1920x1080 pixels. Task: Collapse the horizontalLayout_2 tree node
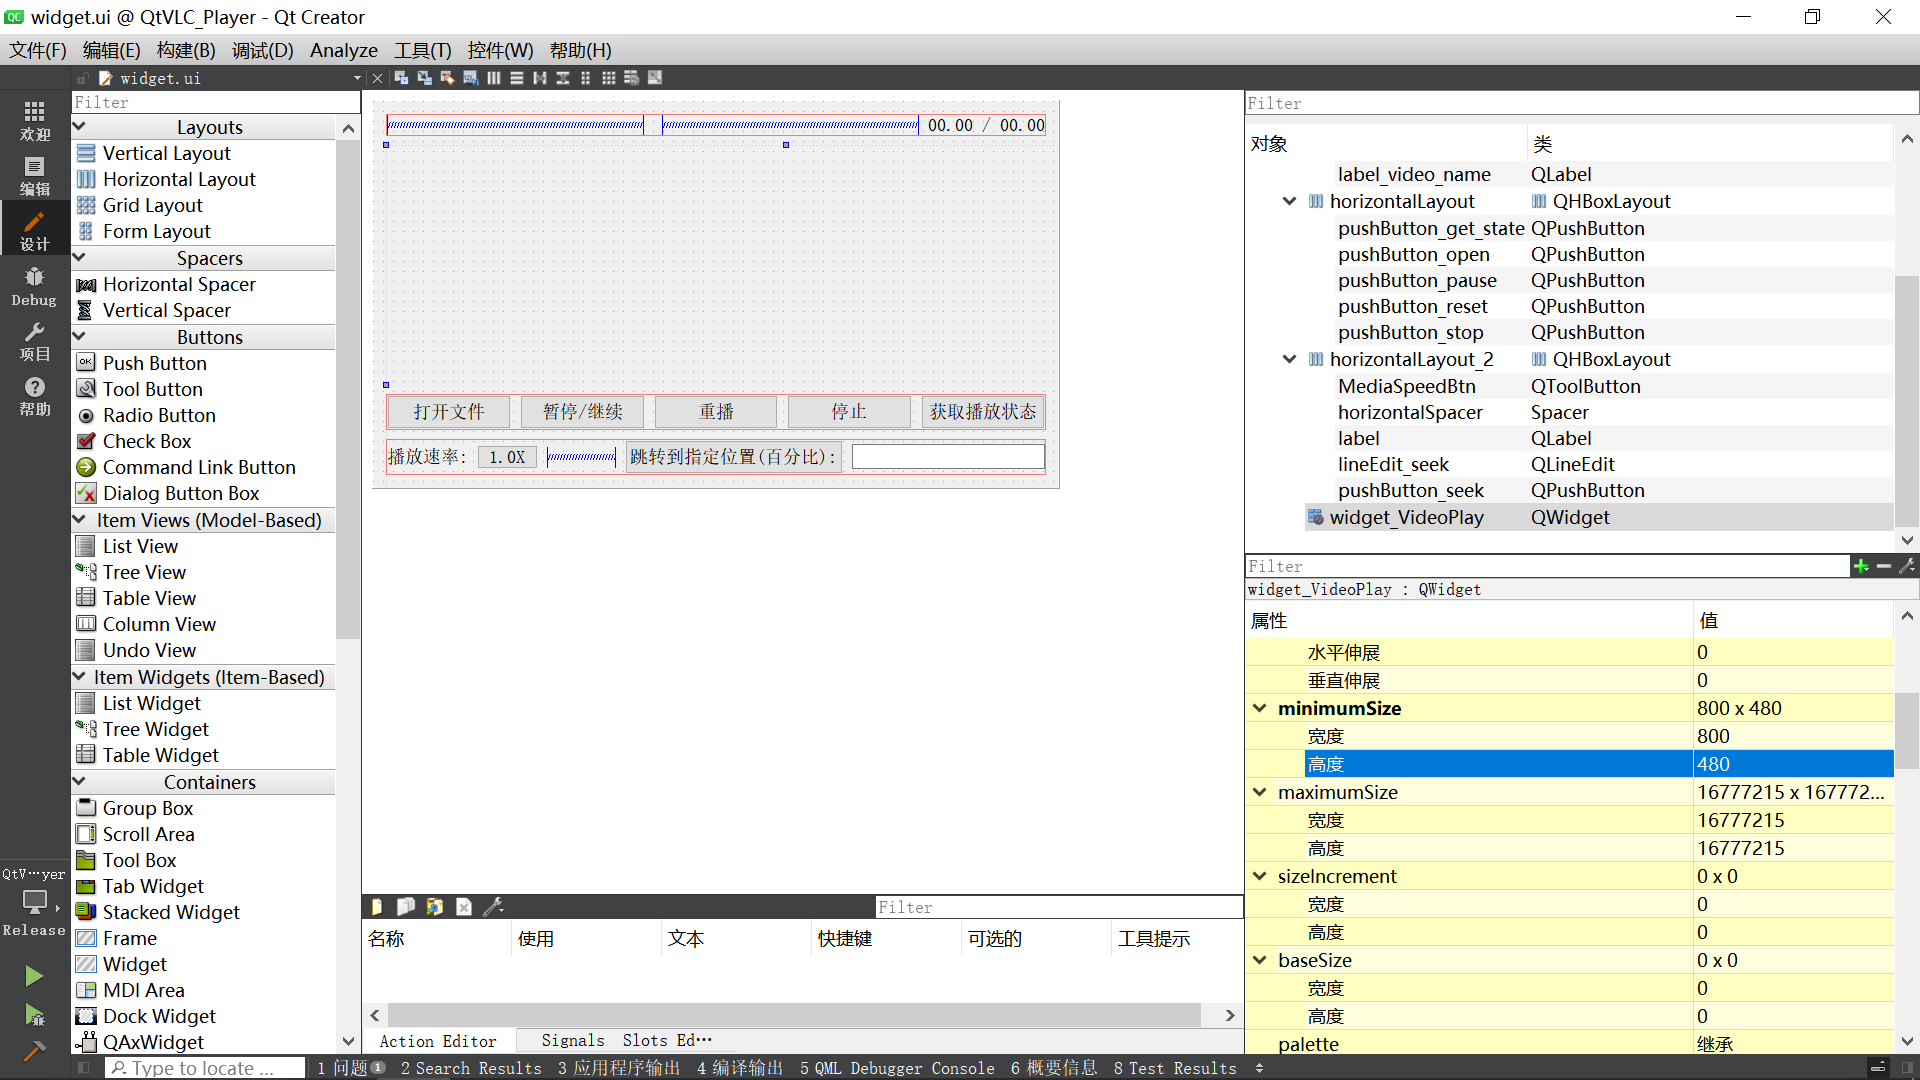[x=1289, y=359]
